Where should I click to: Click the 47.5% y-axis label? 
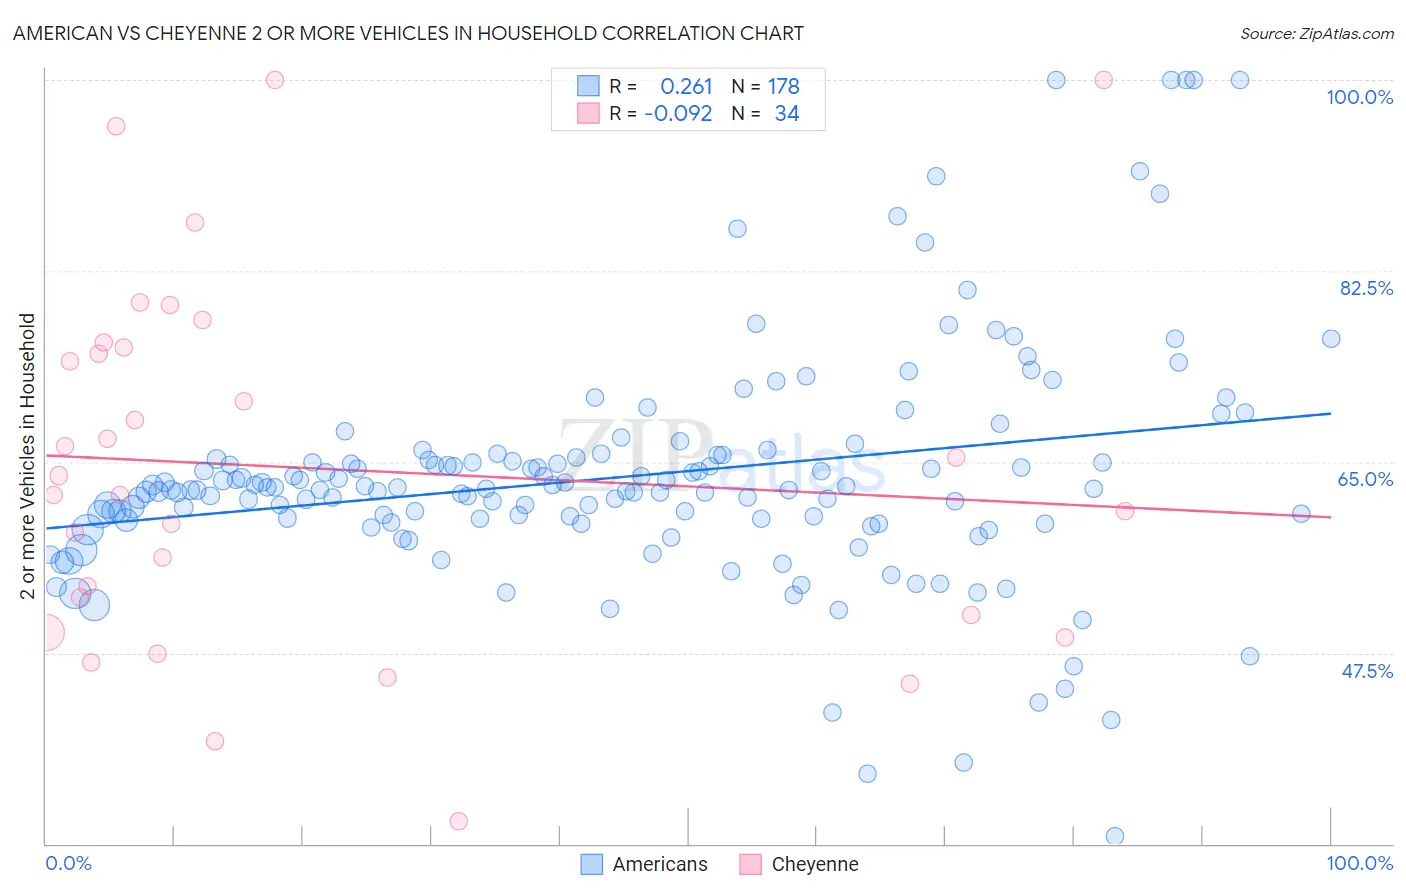pyautogui.click(x=1367, y=671)
